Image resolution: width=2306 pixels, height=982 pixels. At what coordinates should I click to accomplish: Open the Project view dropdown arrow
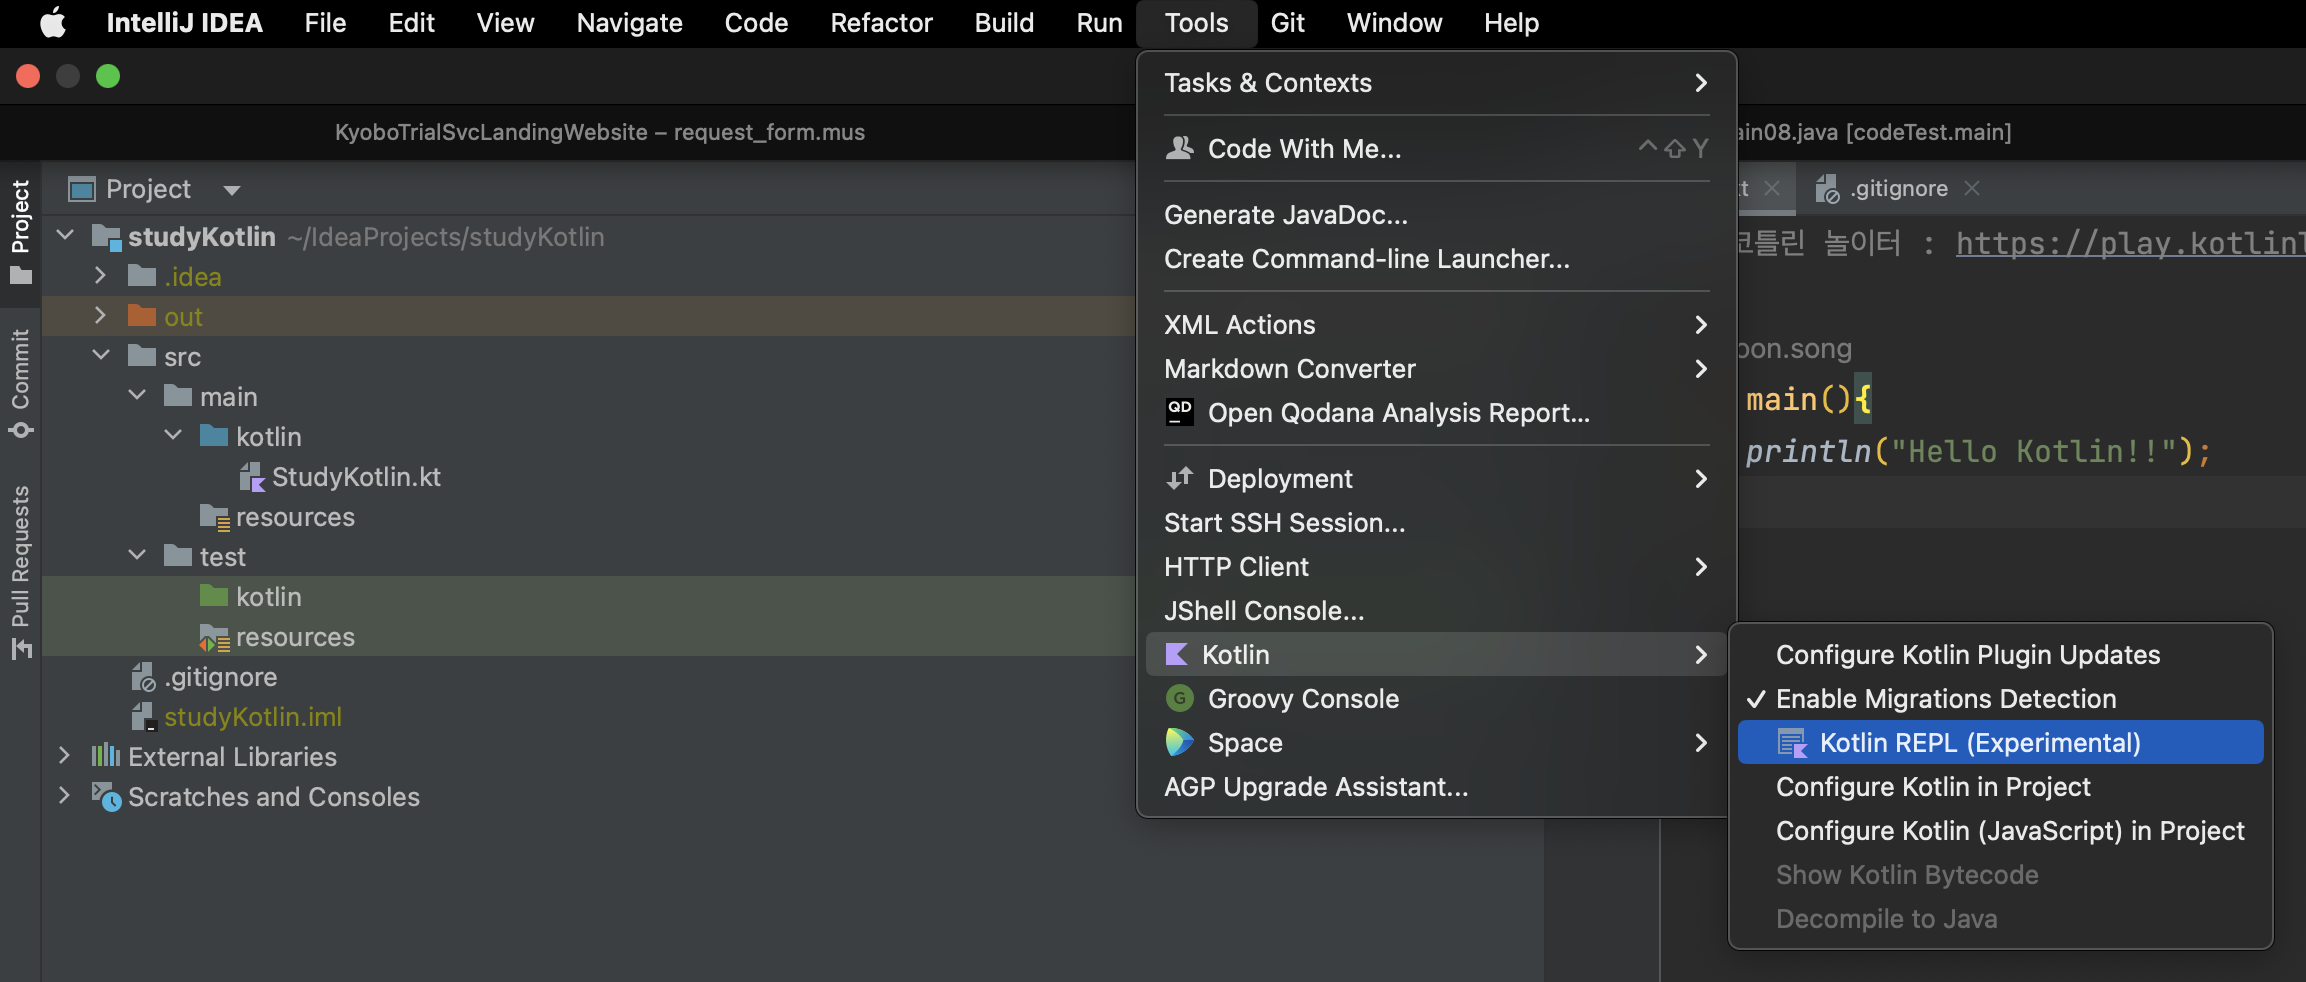(x=232, y=190)
